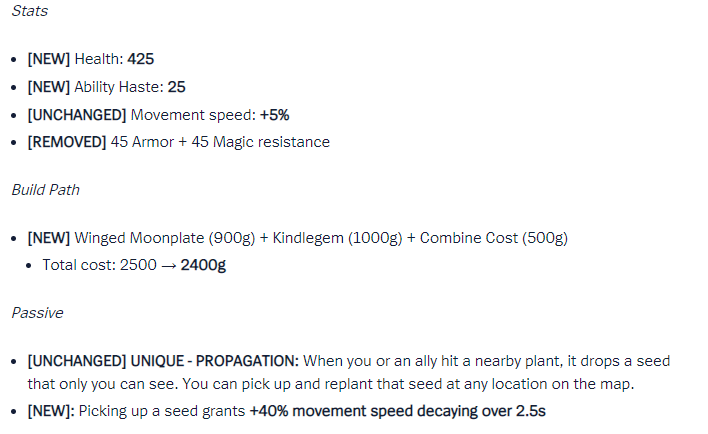
Task: Click the Ability Haste value 25
Action: point(176,87)
